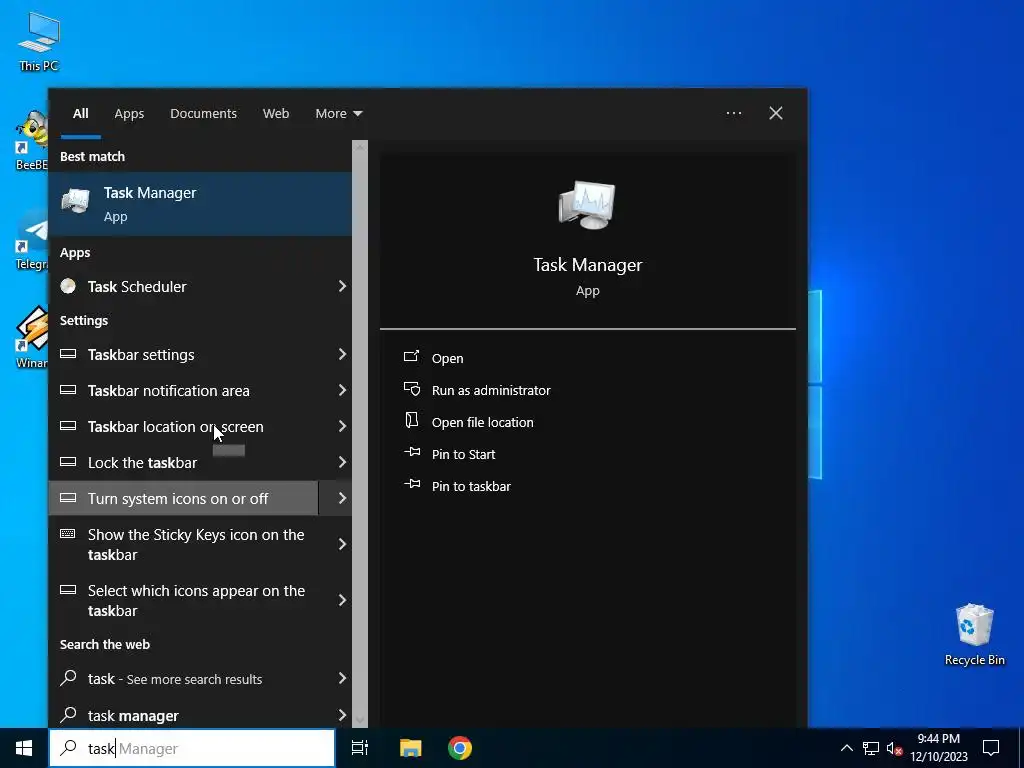Viewport: 1024px width, 768px height.
Task: Open the search options ellipsis menu
Action: tap(733, 114)
